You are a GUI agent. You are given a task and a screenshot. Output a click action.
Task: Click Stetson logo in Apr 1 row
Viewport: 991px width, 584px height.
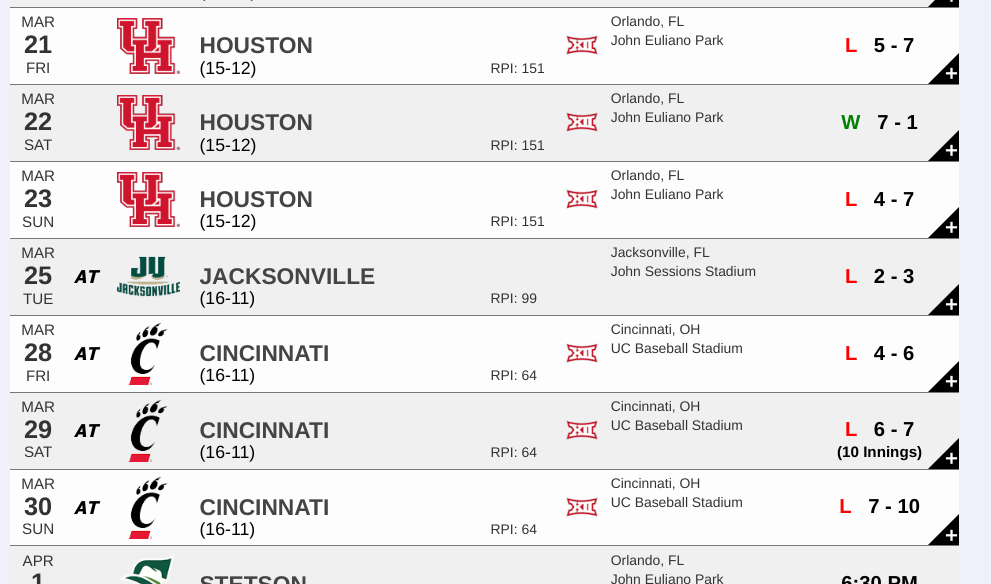[x=148, y=571]
